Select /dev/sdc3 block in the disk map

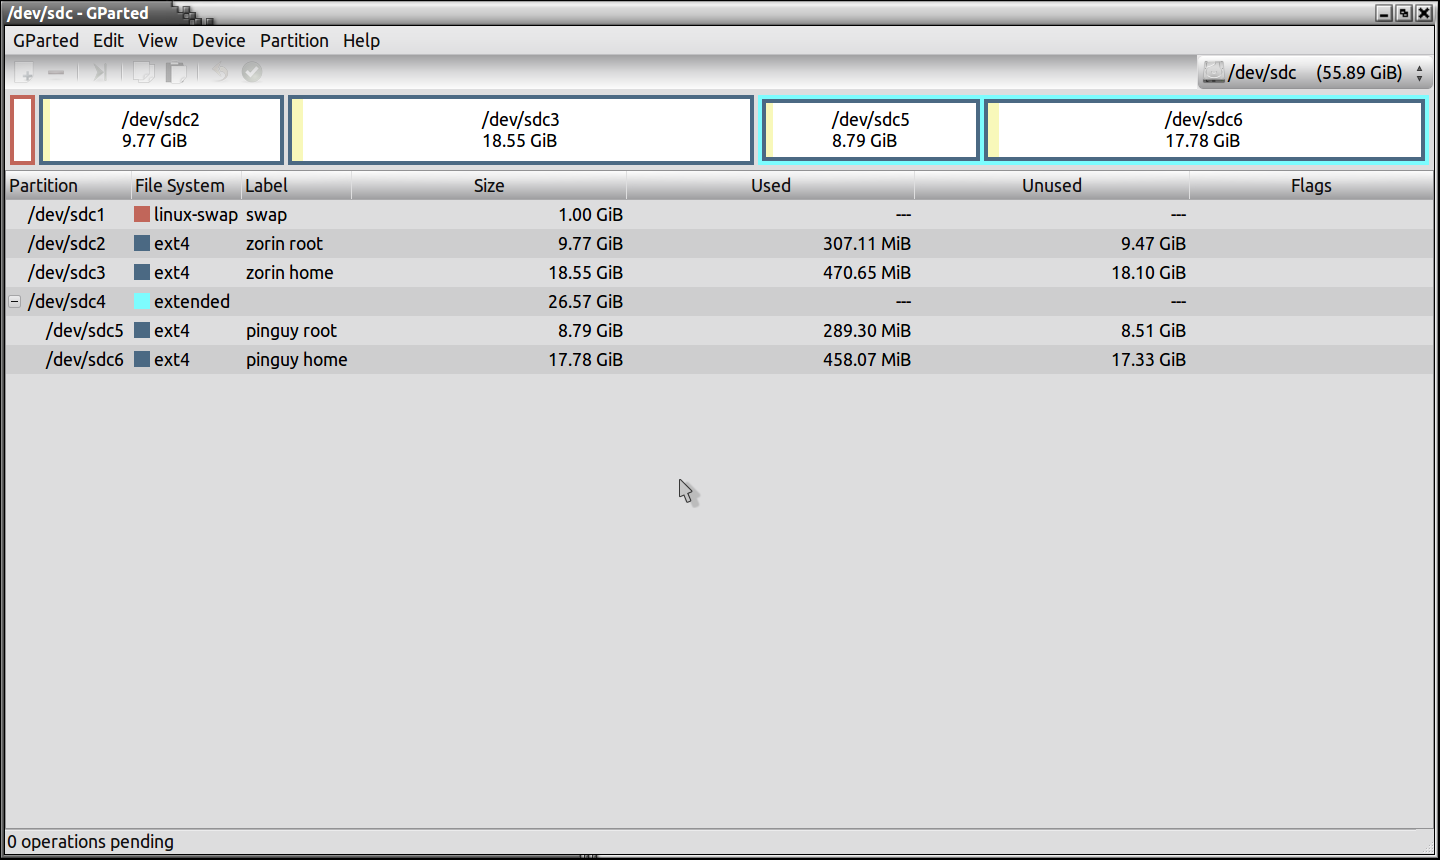click(520, 130)
